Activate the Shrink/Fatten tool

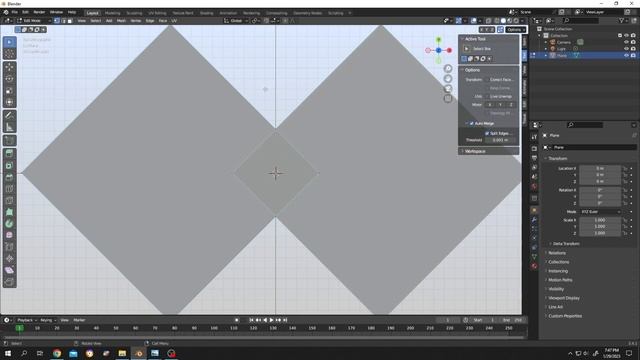(9, 259)
